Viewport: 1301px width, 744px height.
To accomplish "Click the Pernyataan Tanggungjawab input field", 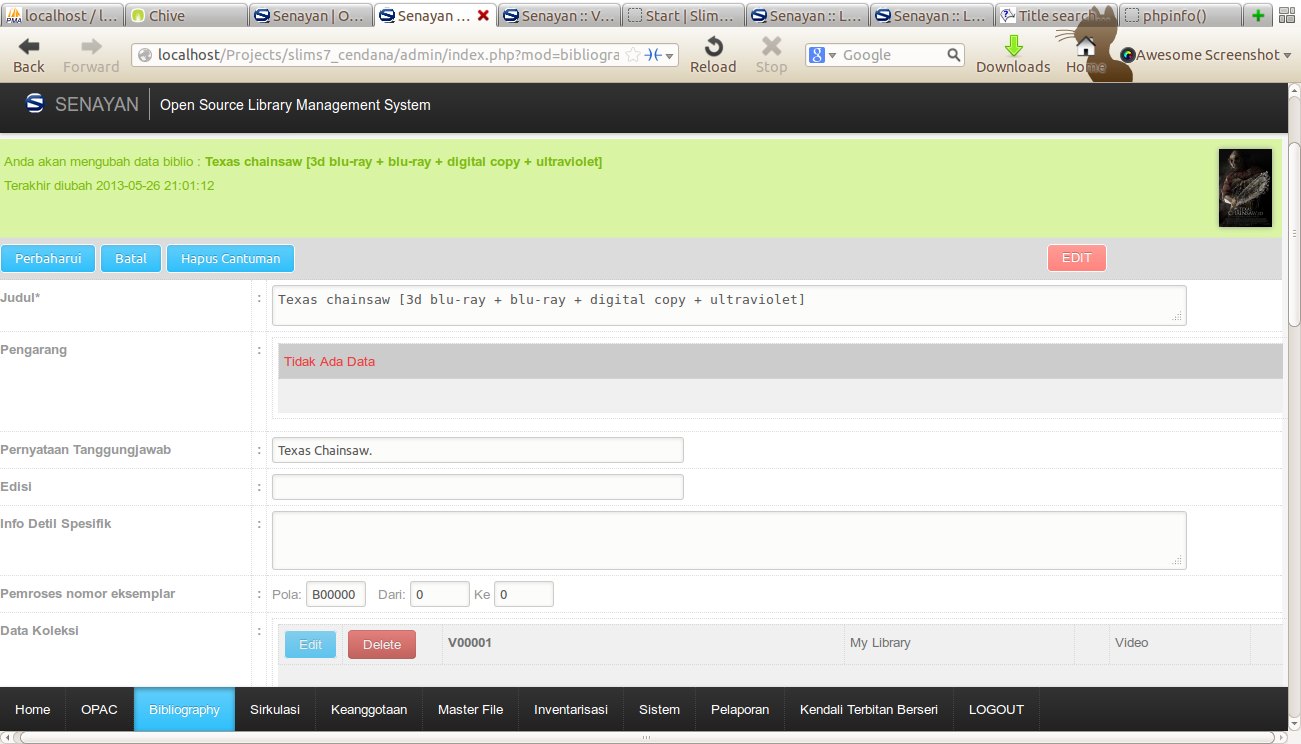I will (478, 450).
